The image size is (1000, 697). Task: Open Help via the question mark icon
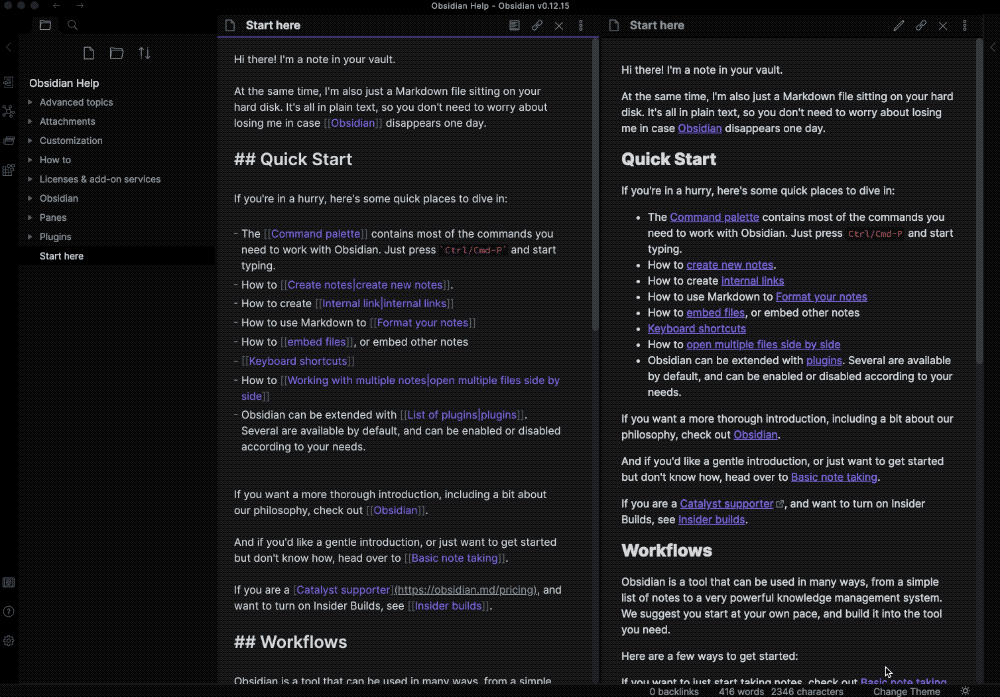click(x=8, y=612)
